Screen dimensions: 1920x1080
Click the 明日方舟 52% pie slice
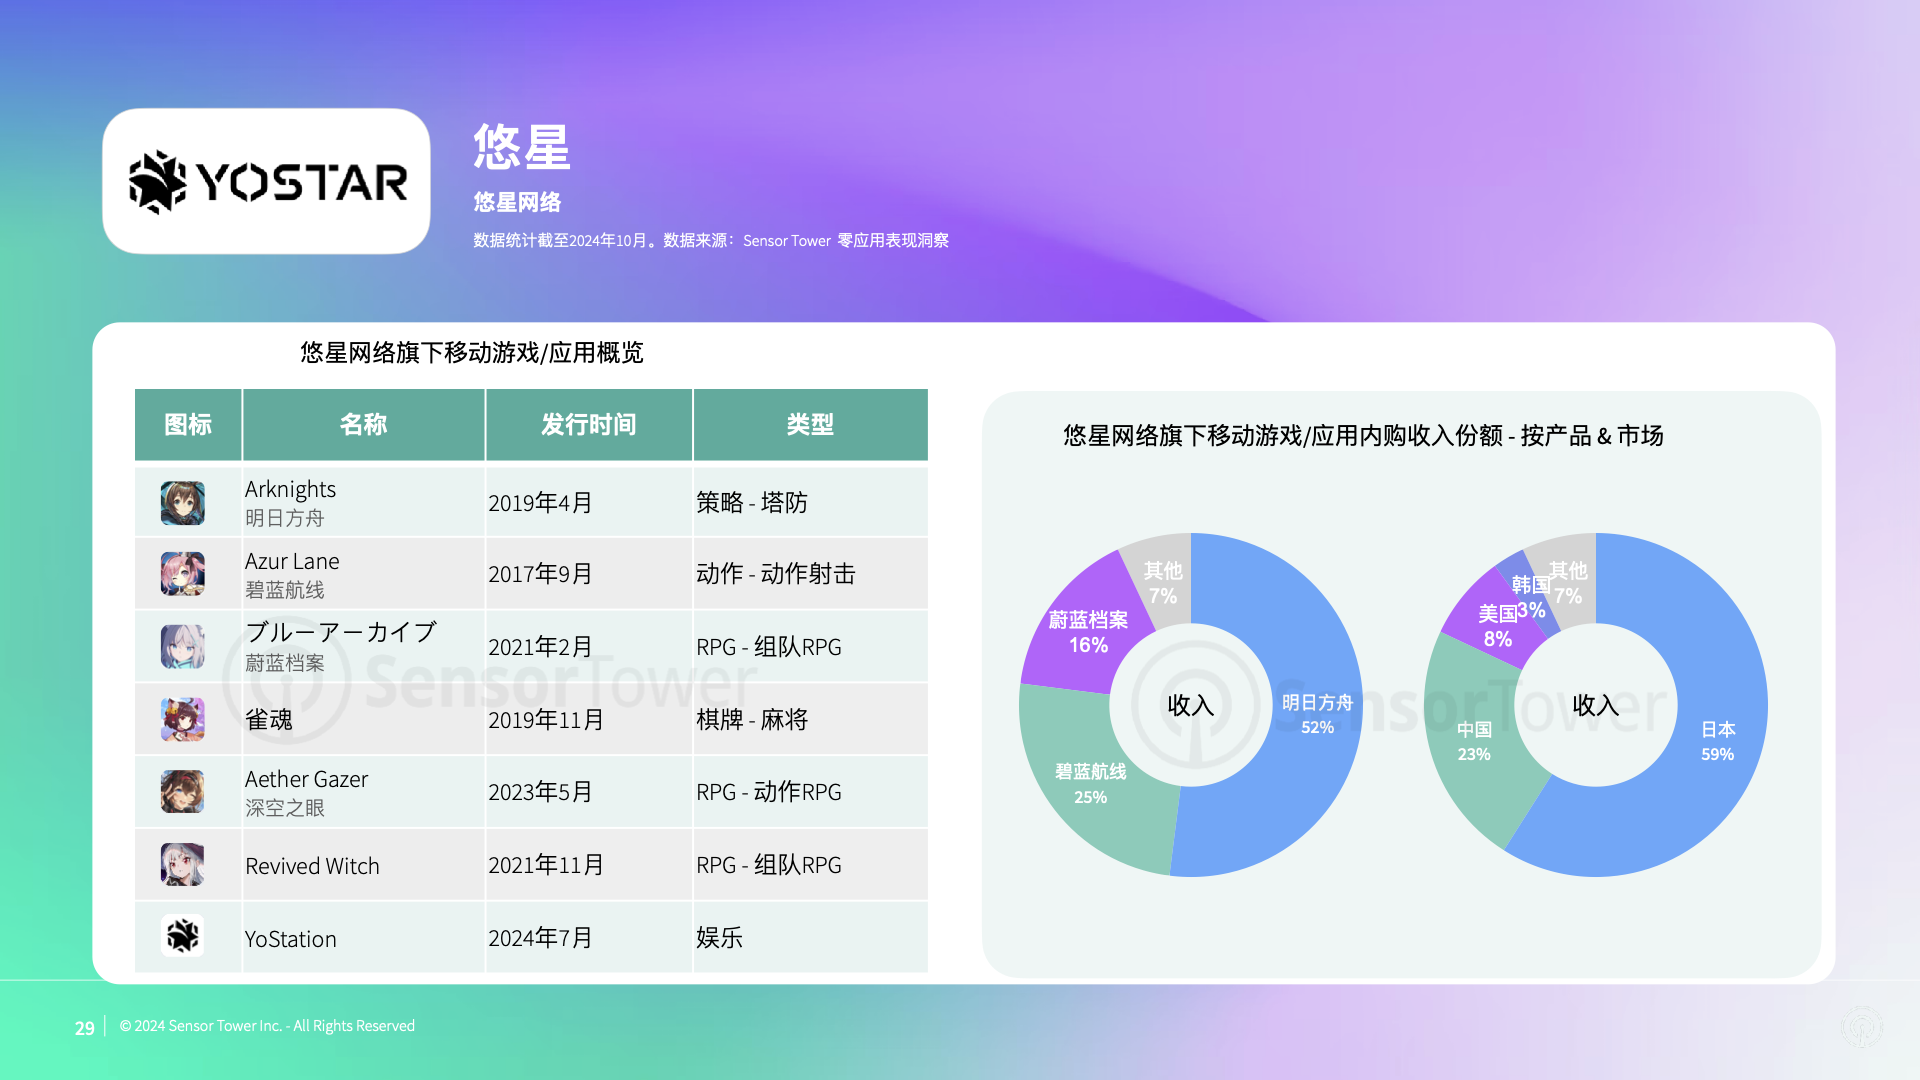[1315, 714]
